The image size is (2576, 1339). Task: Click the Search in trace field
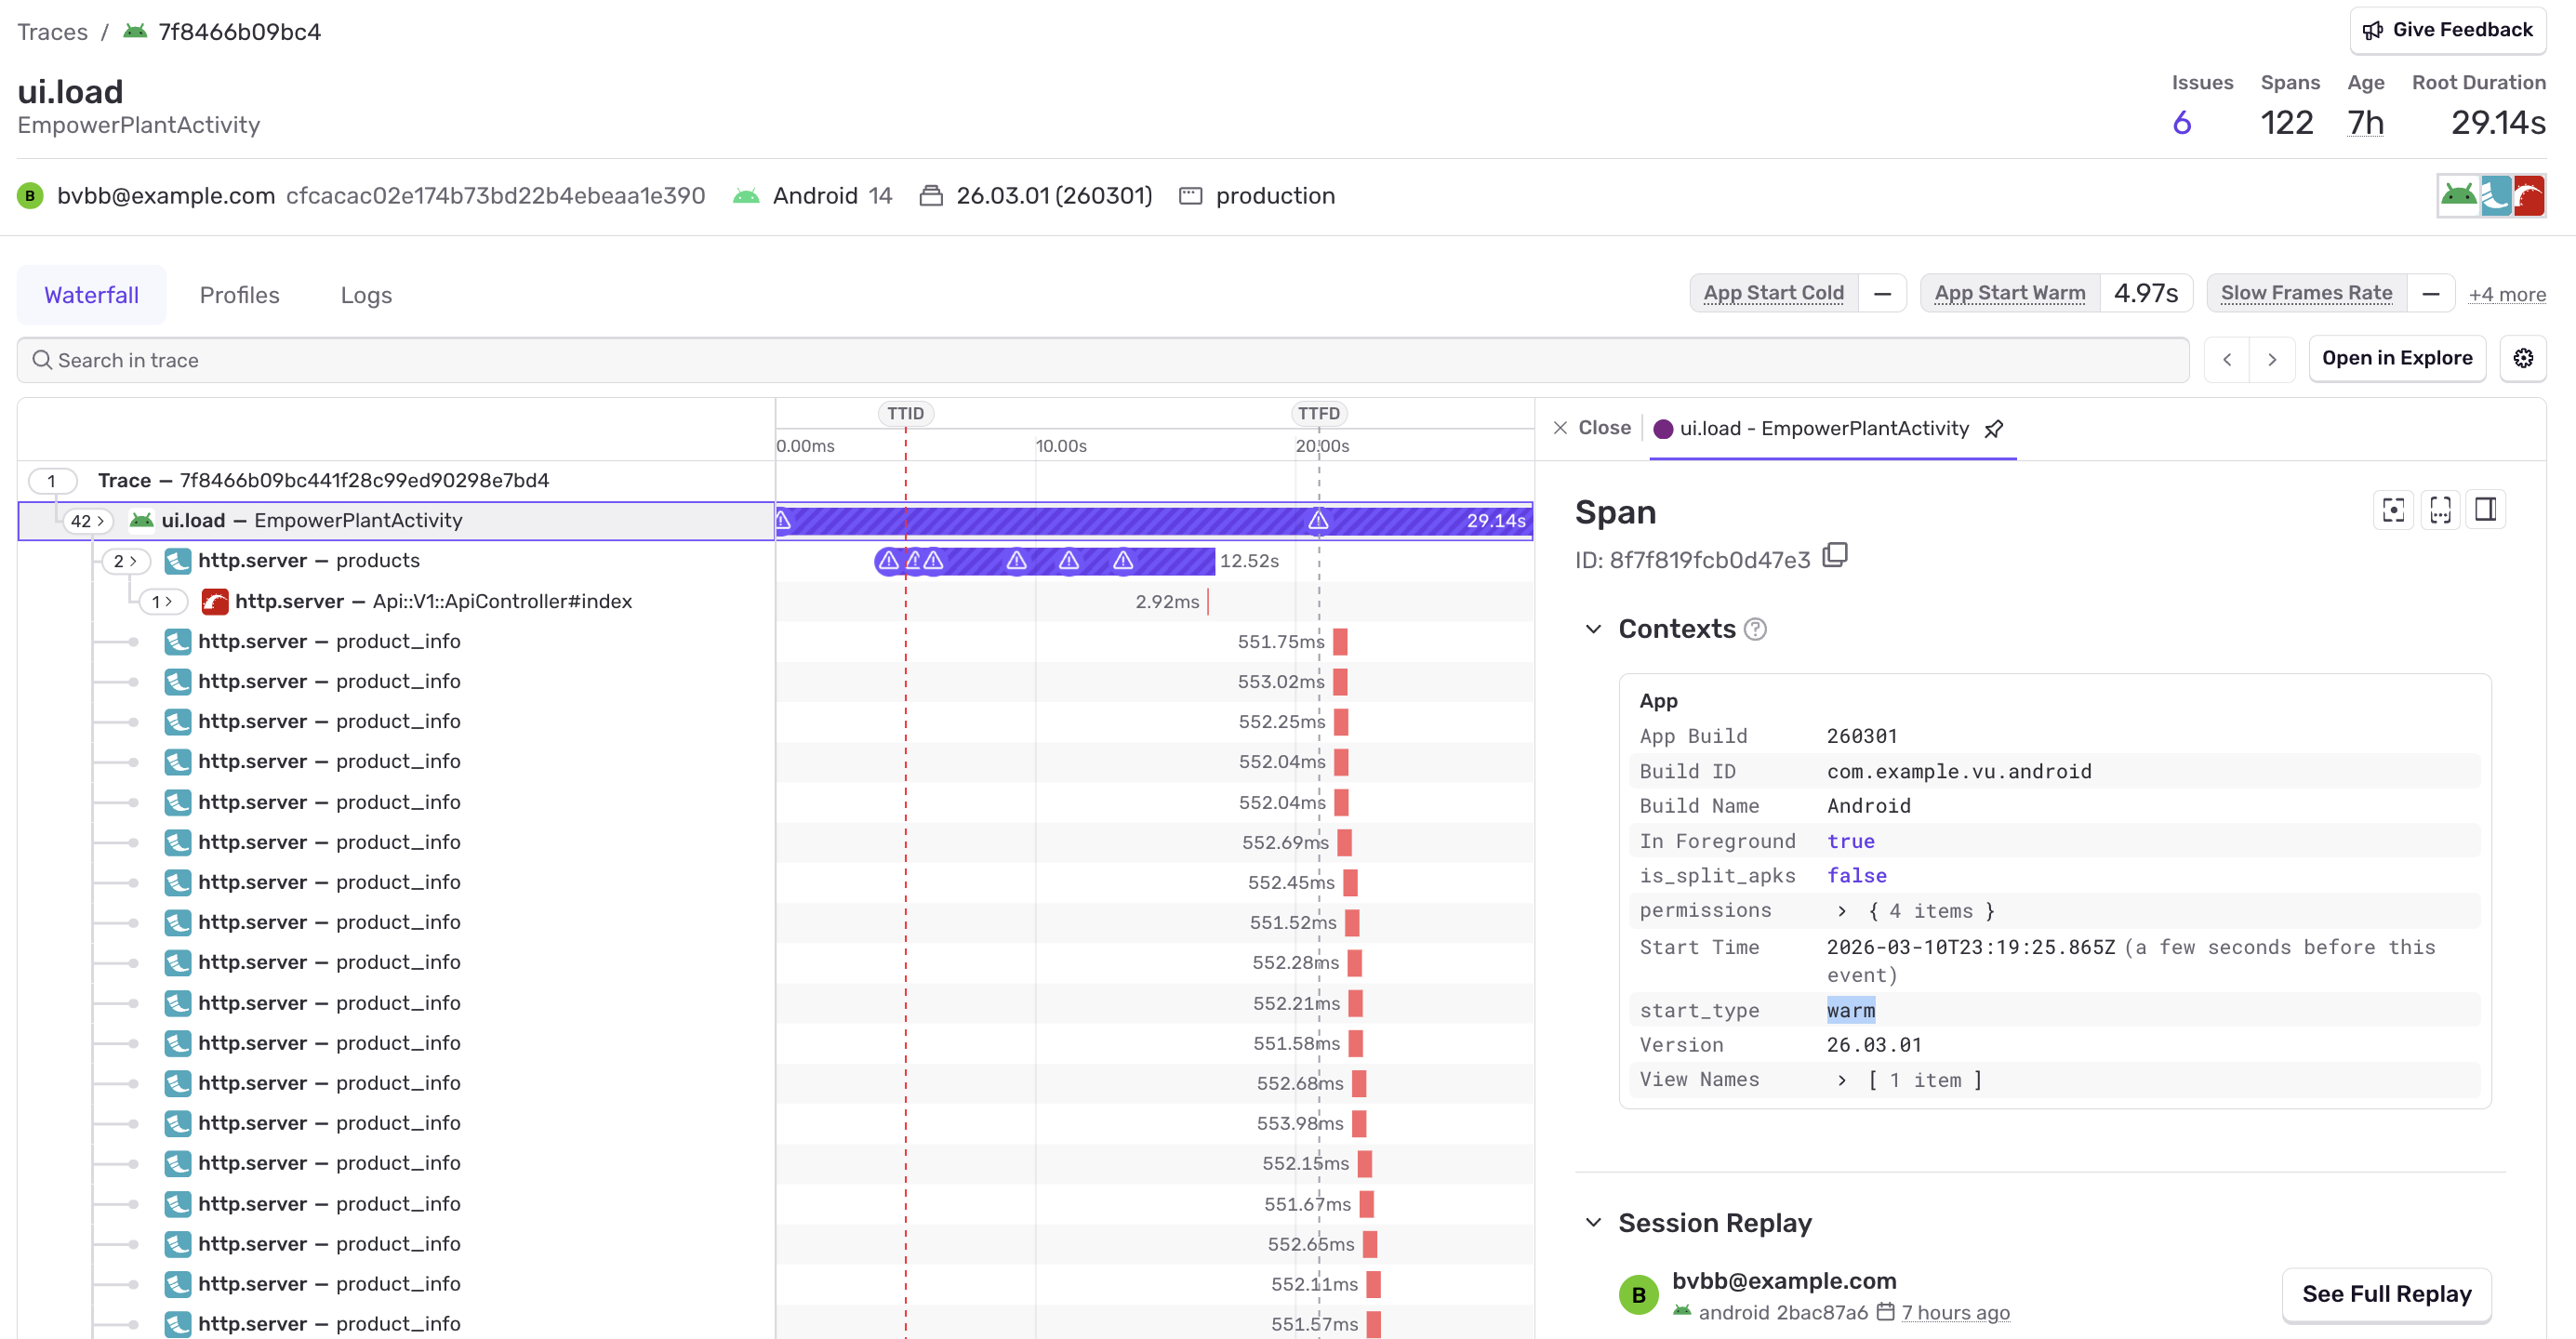pos(1100,360)
